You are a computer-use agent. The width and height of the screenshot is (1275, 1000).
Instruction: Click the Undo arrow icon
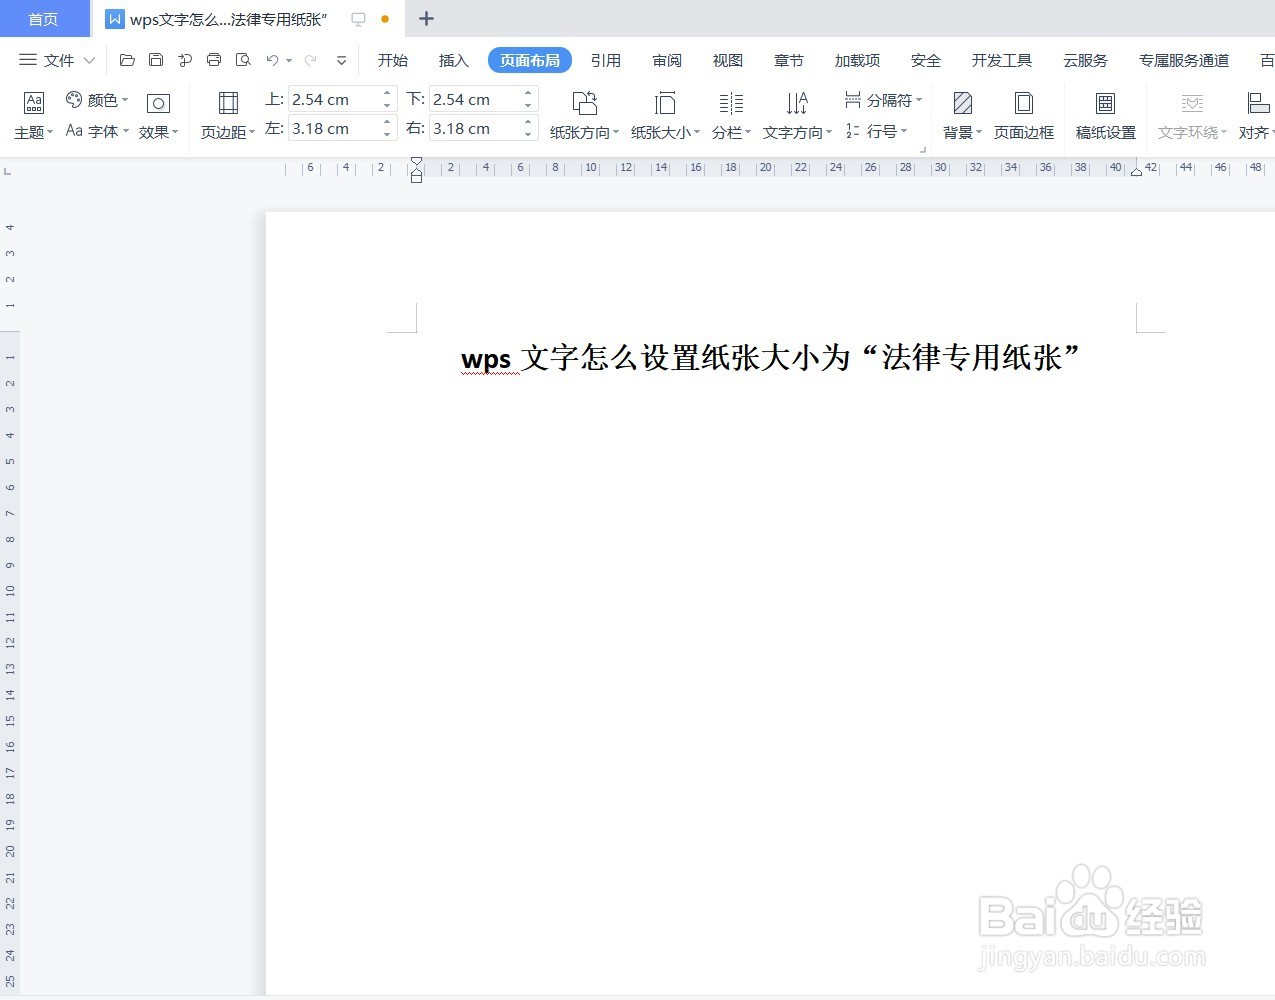(272, 60)
